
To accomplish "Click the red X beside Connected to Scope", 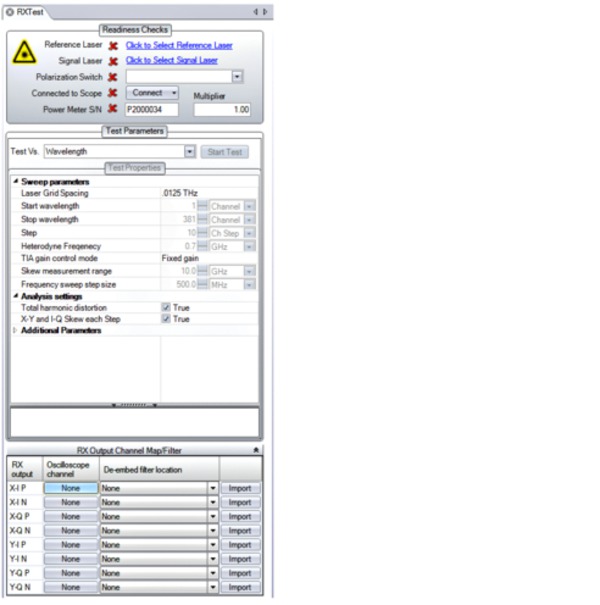I will (113, 93).
